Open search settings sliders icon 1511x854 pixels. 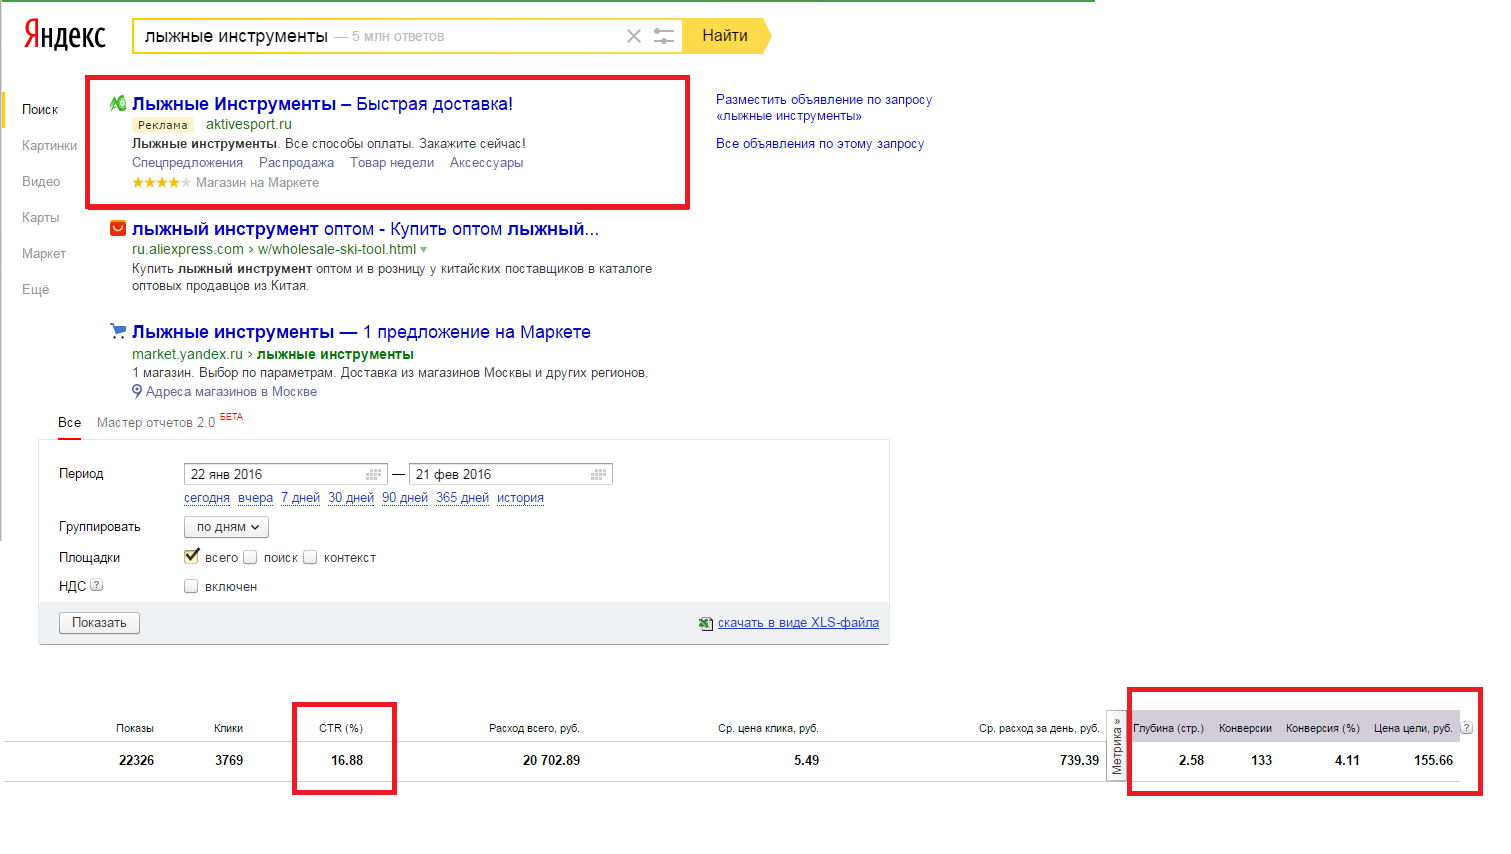[664, 36]
